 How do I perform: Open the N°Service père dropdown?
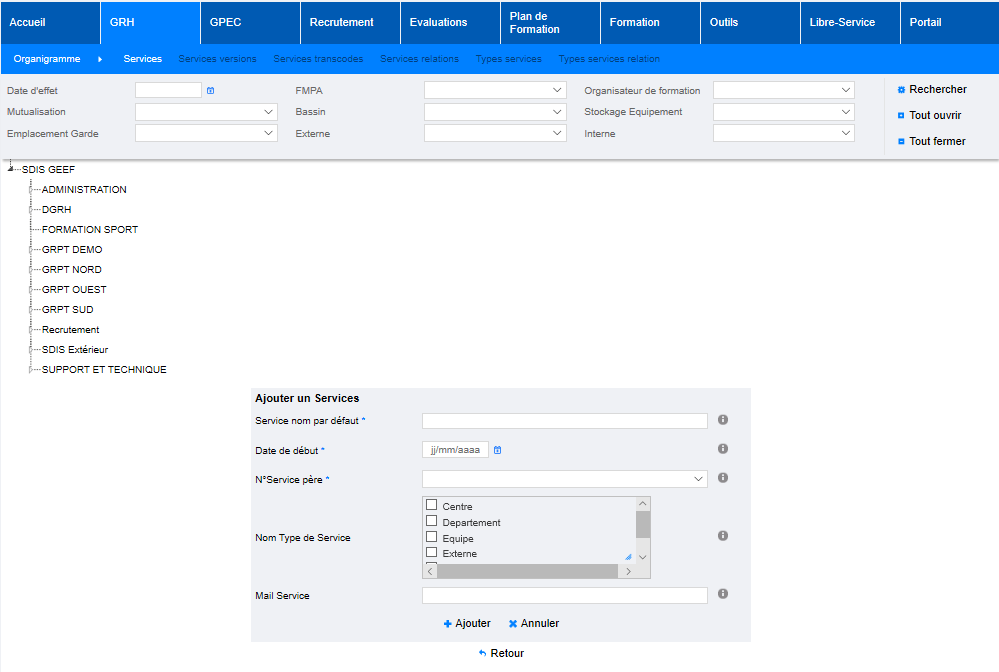[565, 479]
